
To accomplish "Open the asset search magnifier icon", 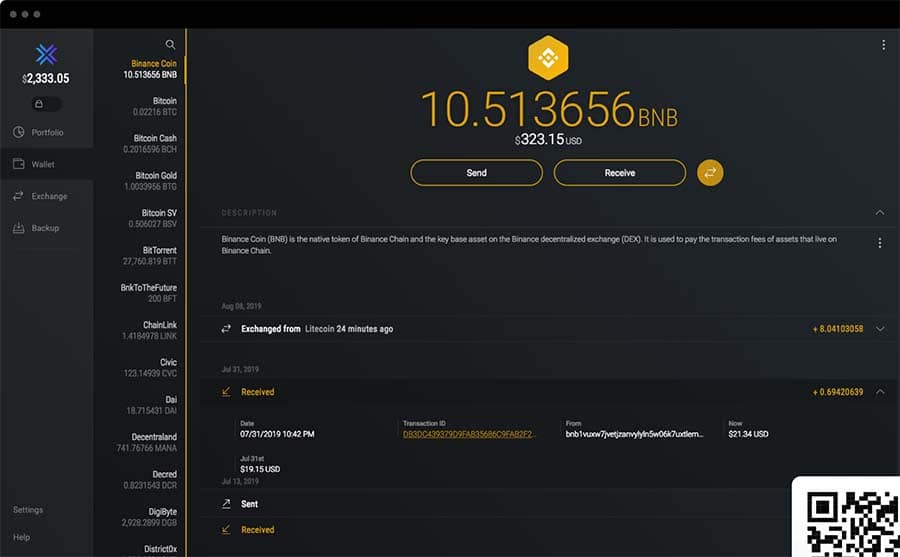I will (x=170, y=44).
